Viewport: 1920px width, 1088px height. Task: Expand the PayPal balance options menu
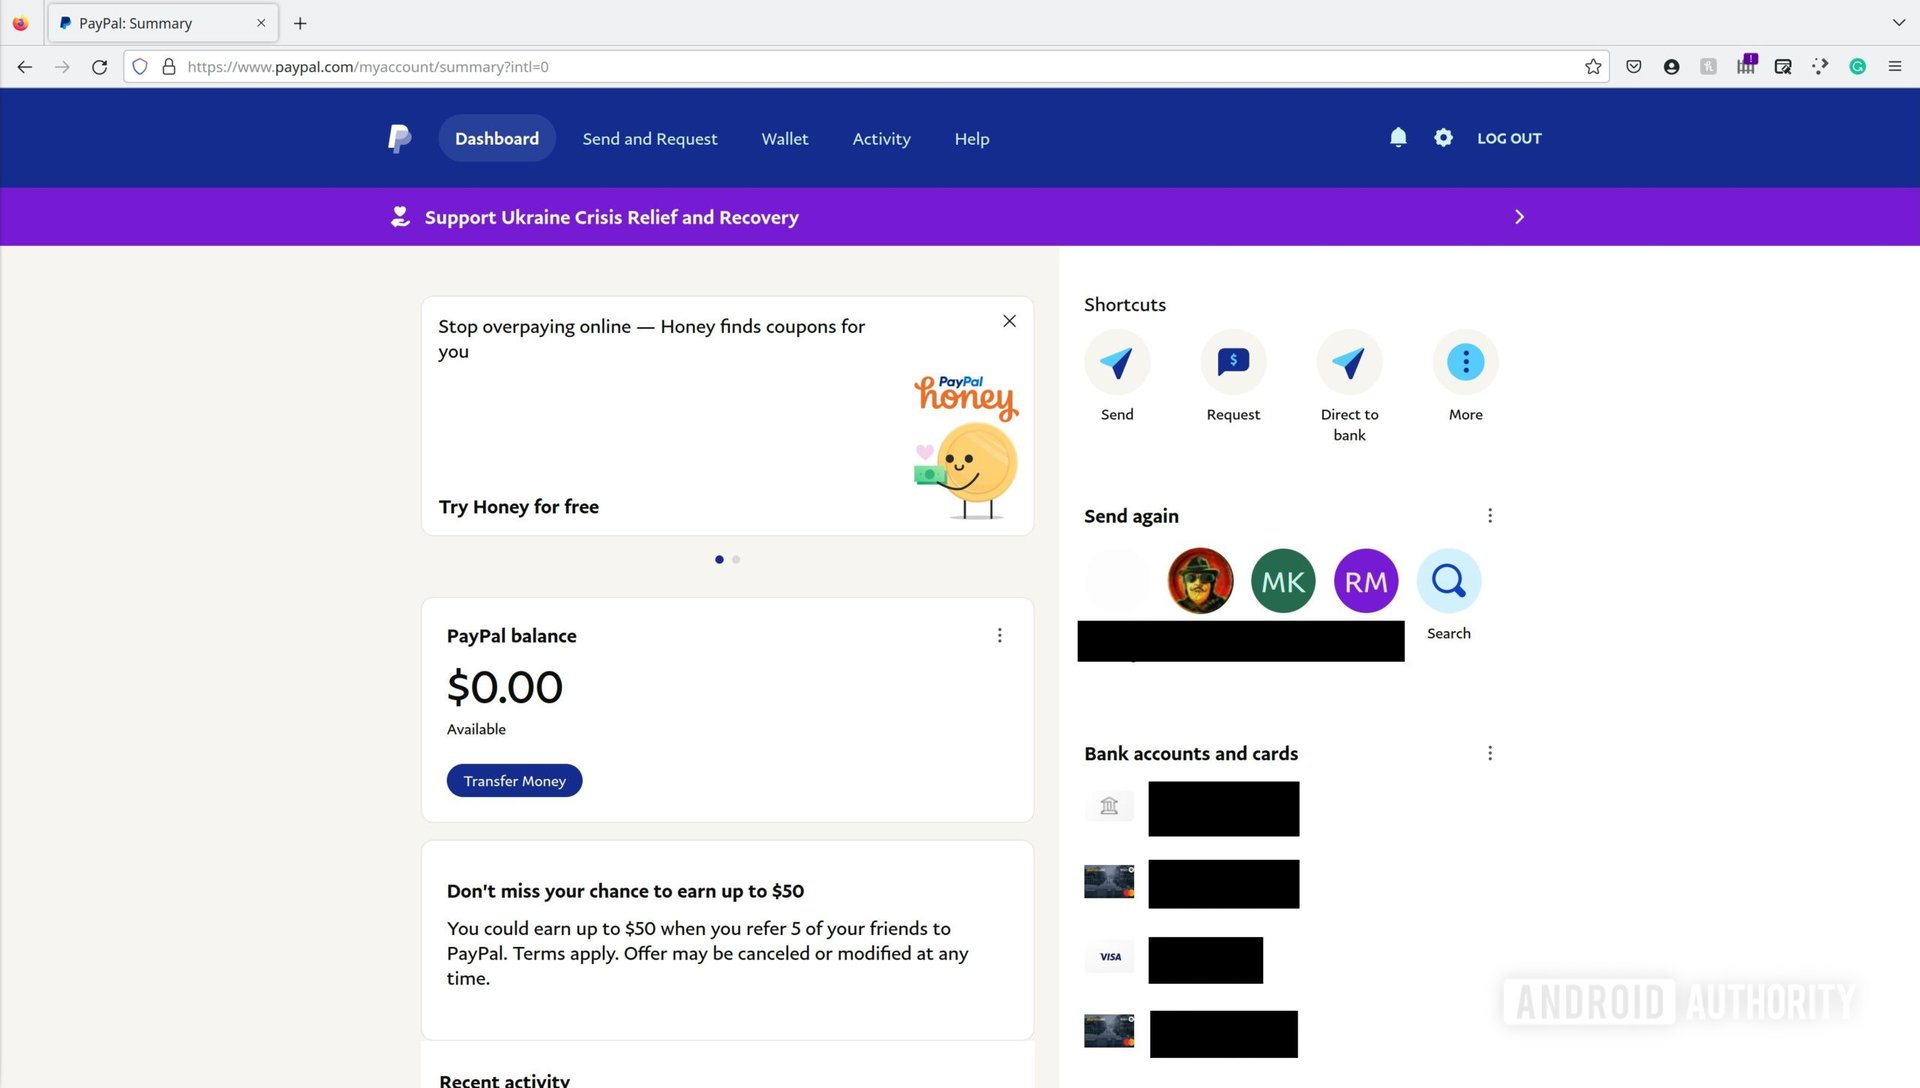pyautogui.click(x=1000, y=634)
